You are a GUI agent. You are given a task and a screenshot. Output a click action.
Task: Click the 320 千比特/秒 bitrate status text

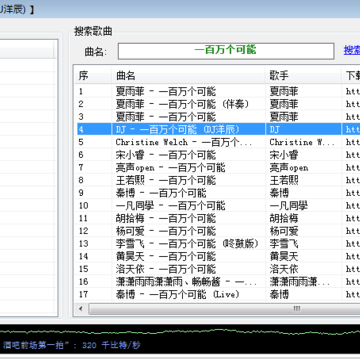tap(111, 345)
